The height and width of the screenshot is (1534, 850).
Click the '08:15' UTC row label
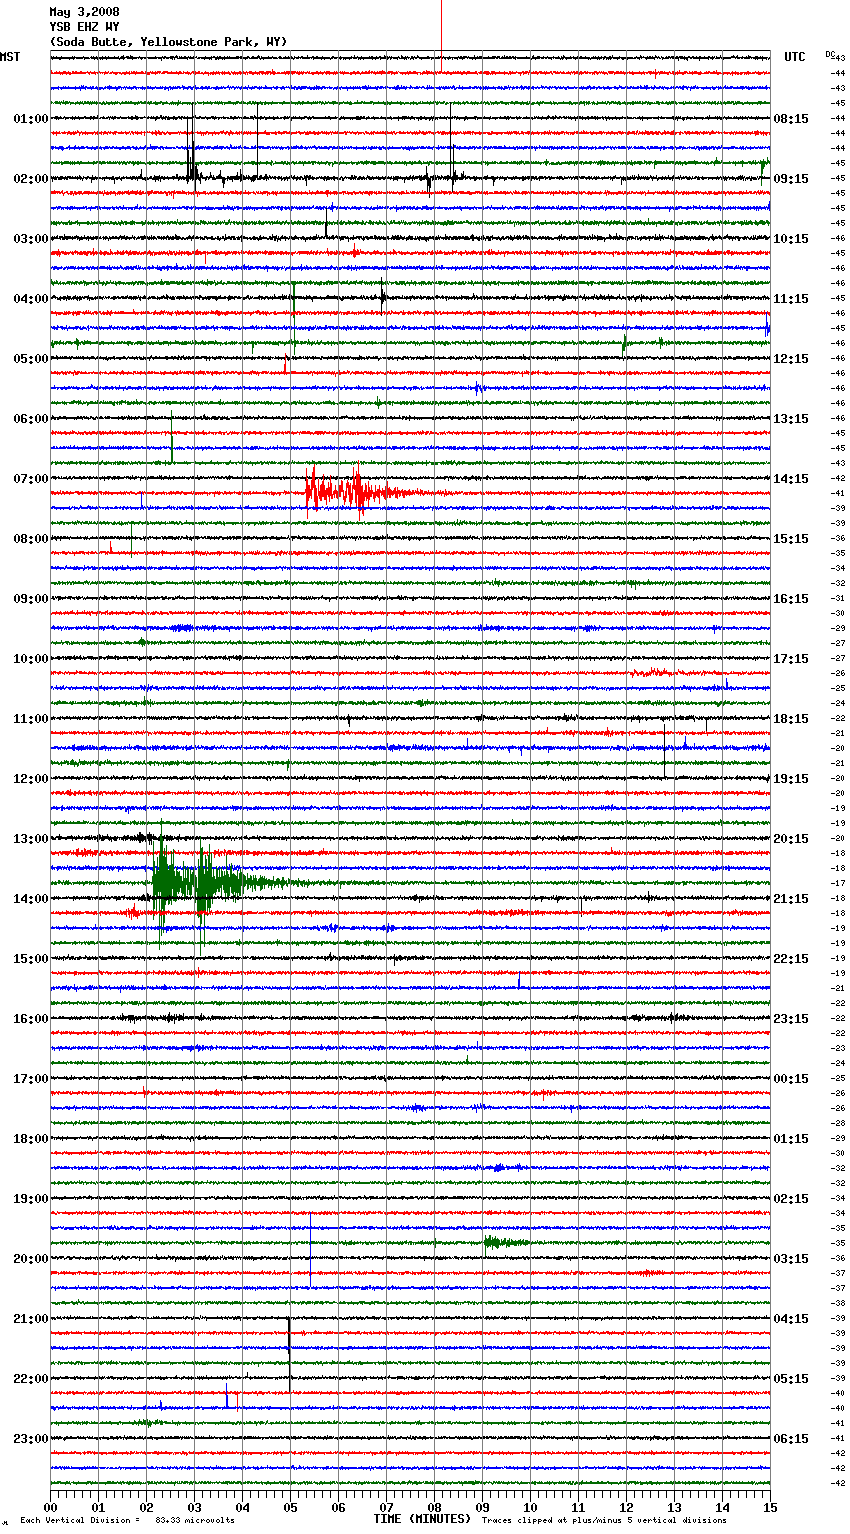pos(791,119)
